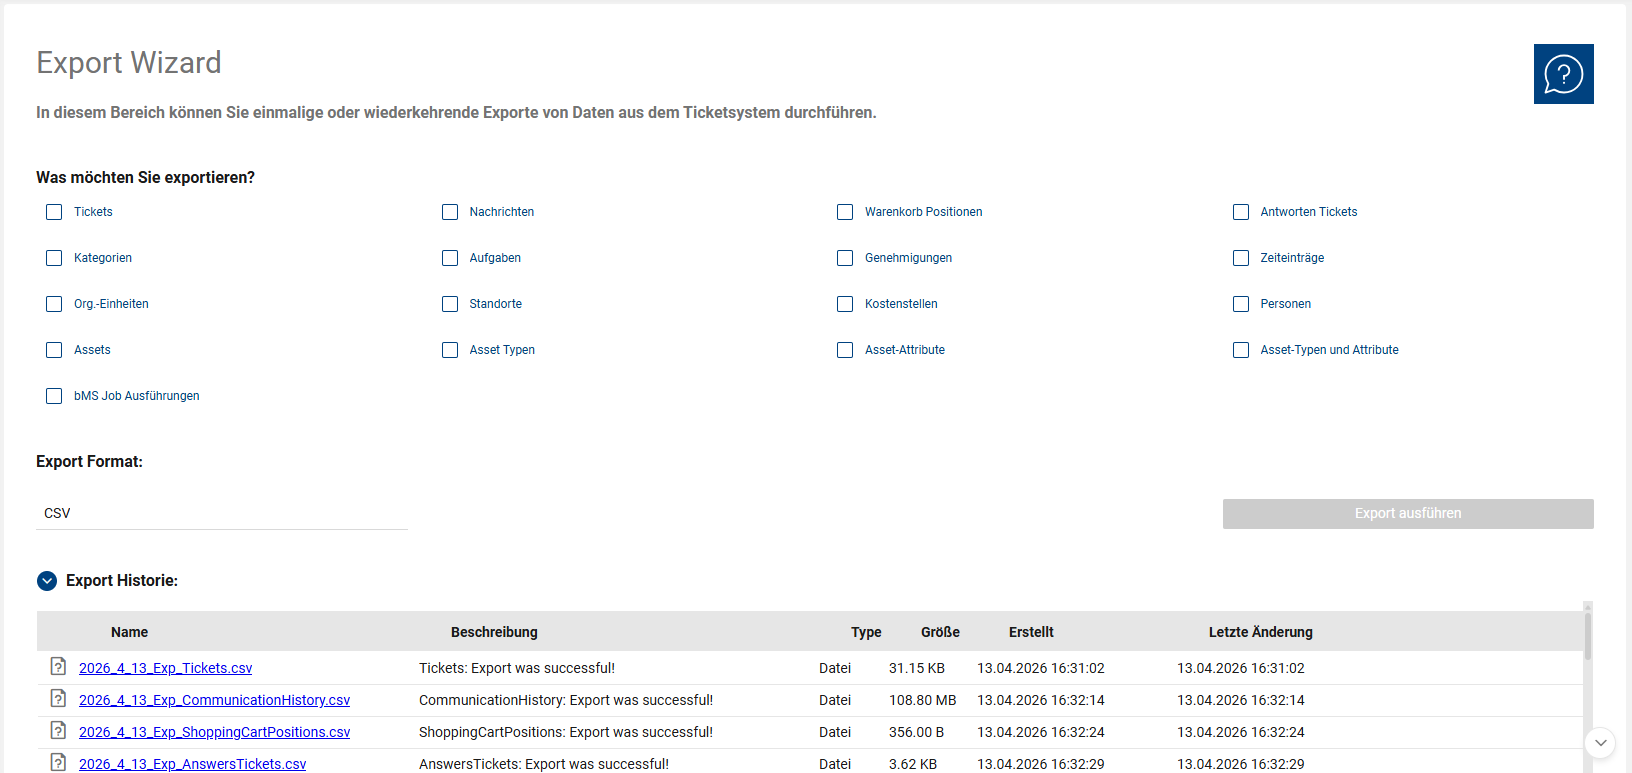Viewport: 1632px width, 773px height.
Task: Click the 356.00 B size cell
Action: coord(917,732)
